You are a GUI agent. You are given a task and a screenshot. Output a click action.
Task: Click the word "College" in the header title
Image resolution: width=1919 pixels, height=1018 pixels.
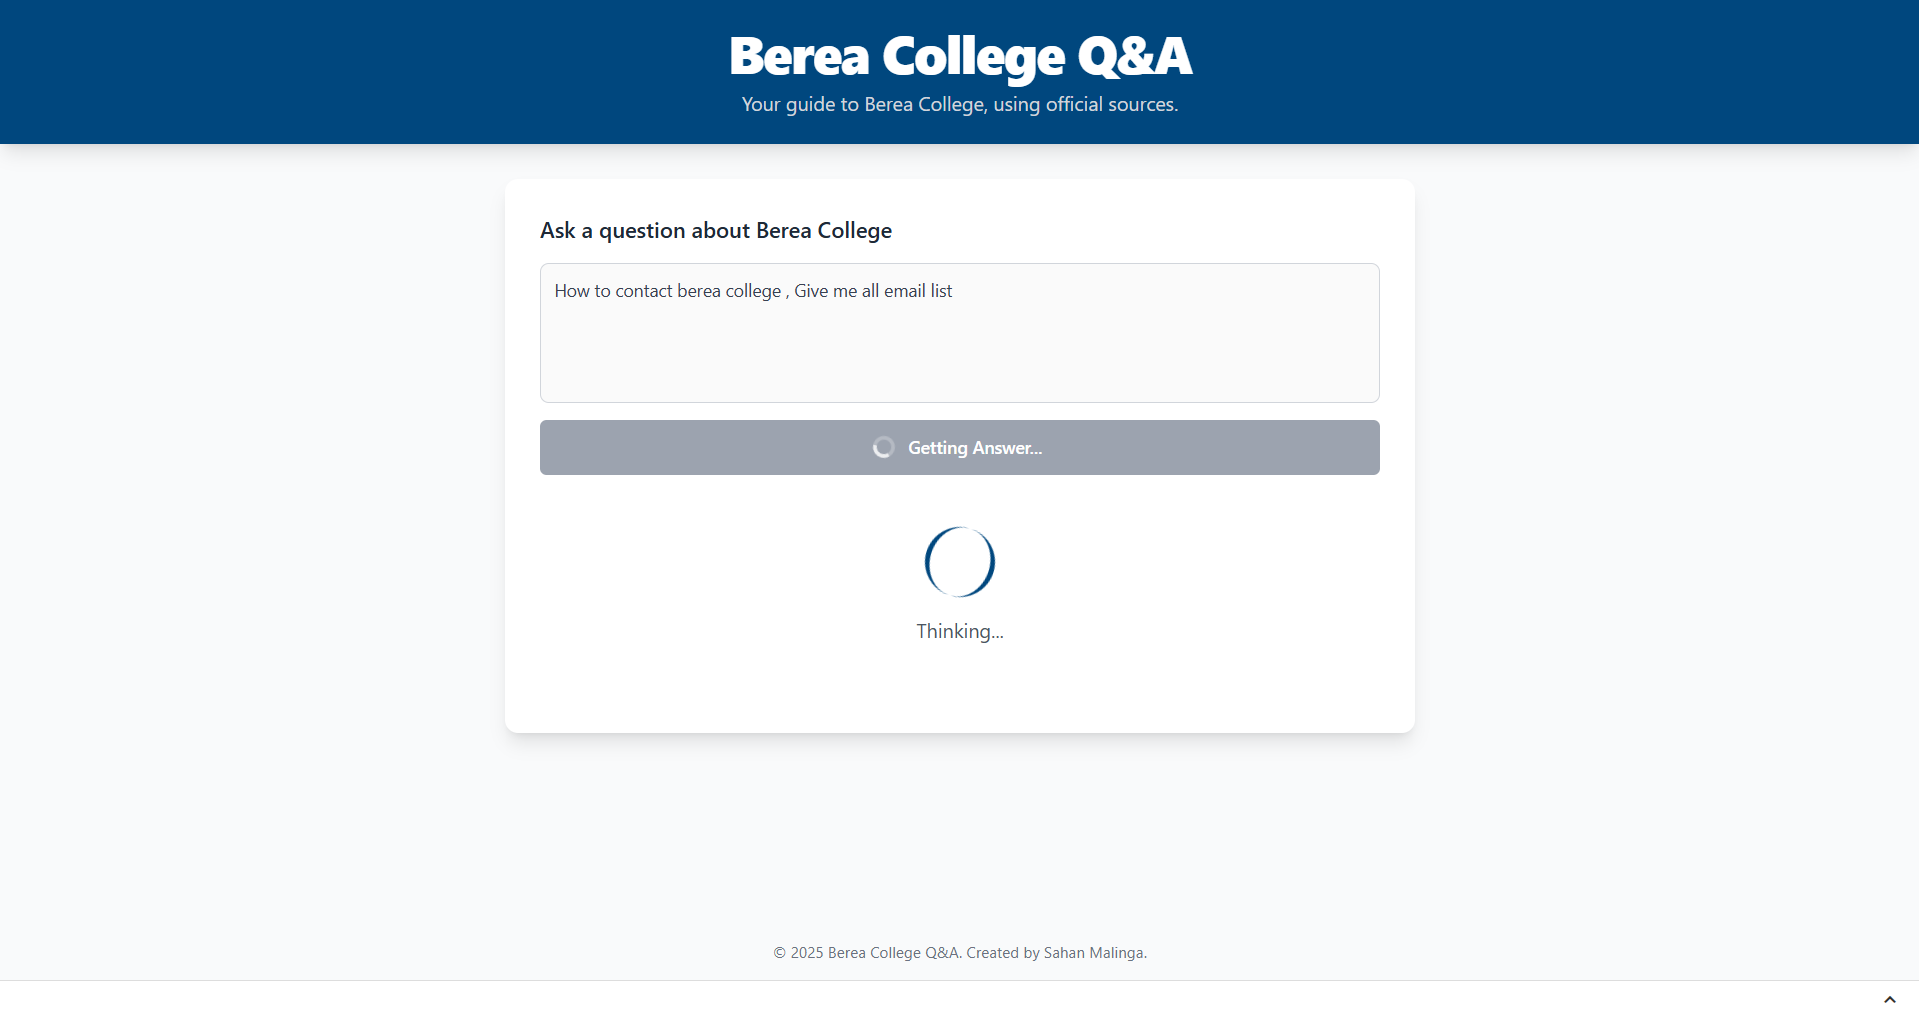973,56
